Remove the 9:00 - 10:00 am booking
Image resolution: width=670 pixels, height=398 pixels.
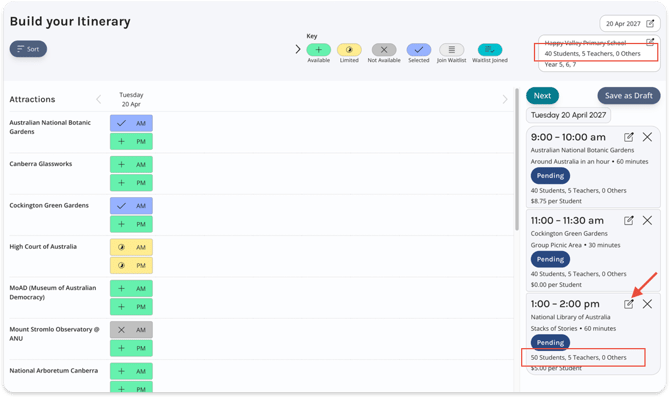(647, 137)
